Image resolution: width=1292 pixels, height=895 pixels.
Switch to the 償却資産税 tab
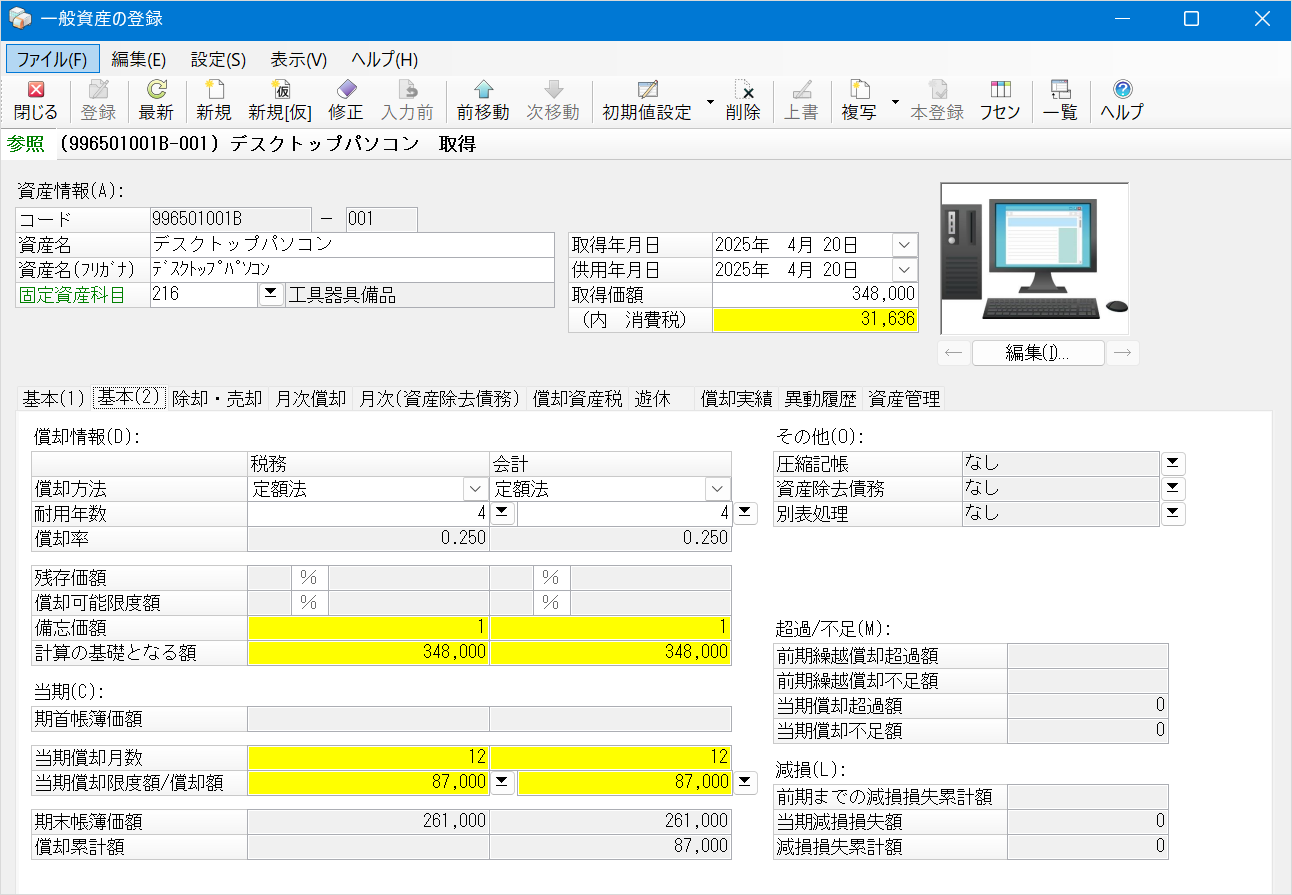click(578, 398)
